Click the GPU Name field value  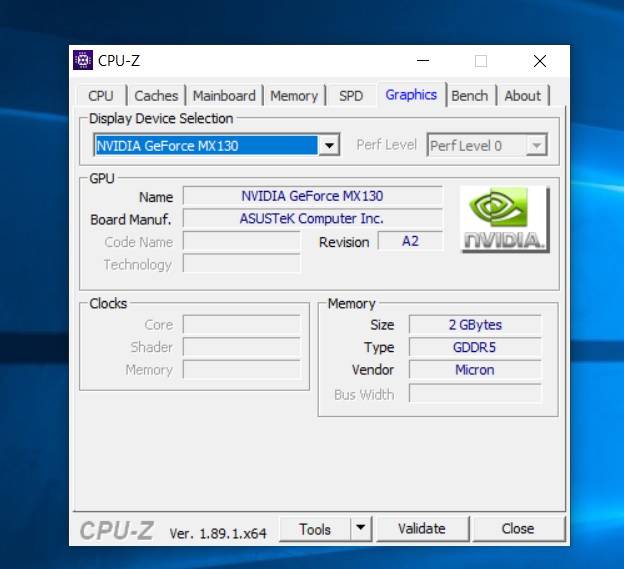tap(312, 196)
